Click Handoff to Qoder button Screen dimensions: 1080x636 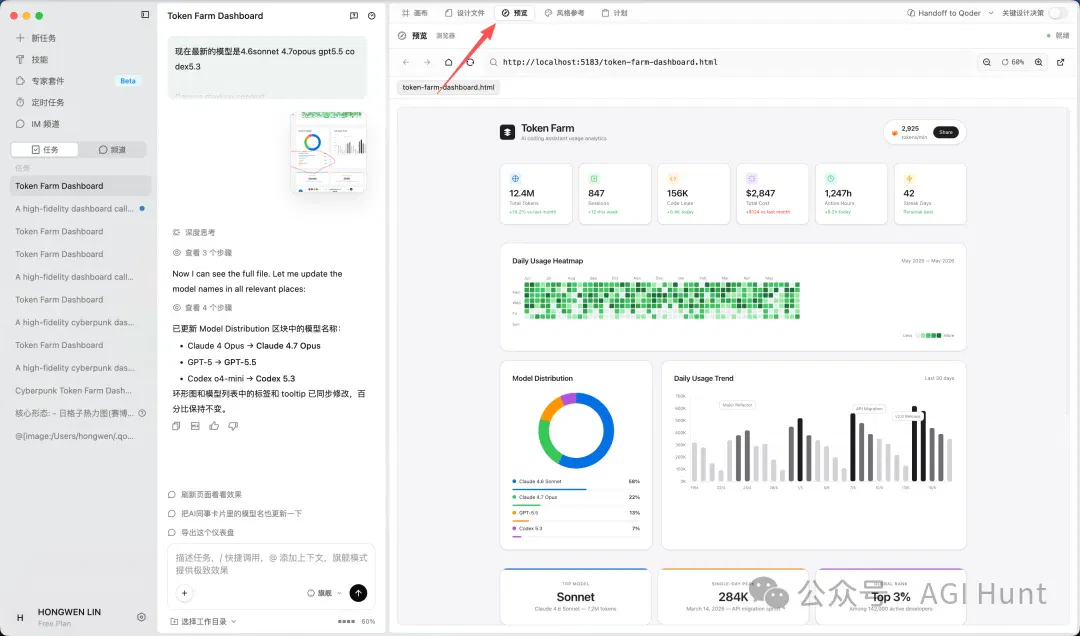click(944, 13)
